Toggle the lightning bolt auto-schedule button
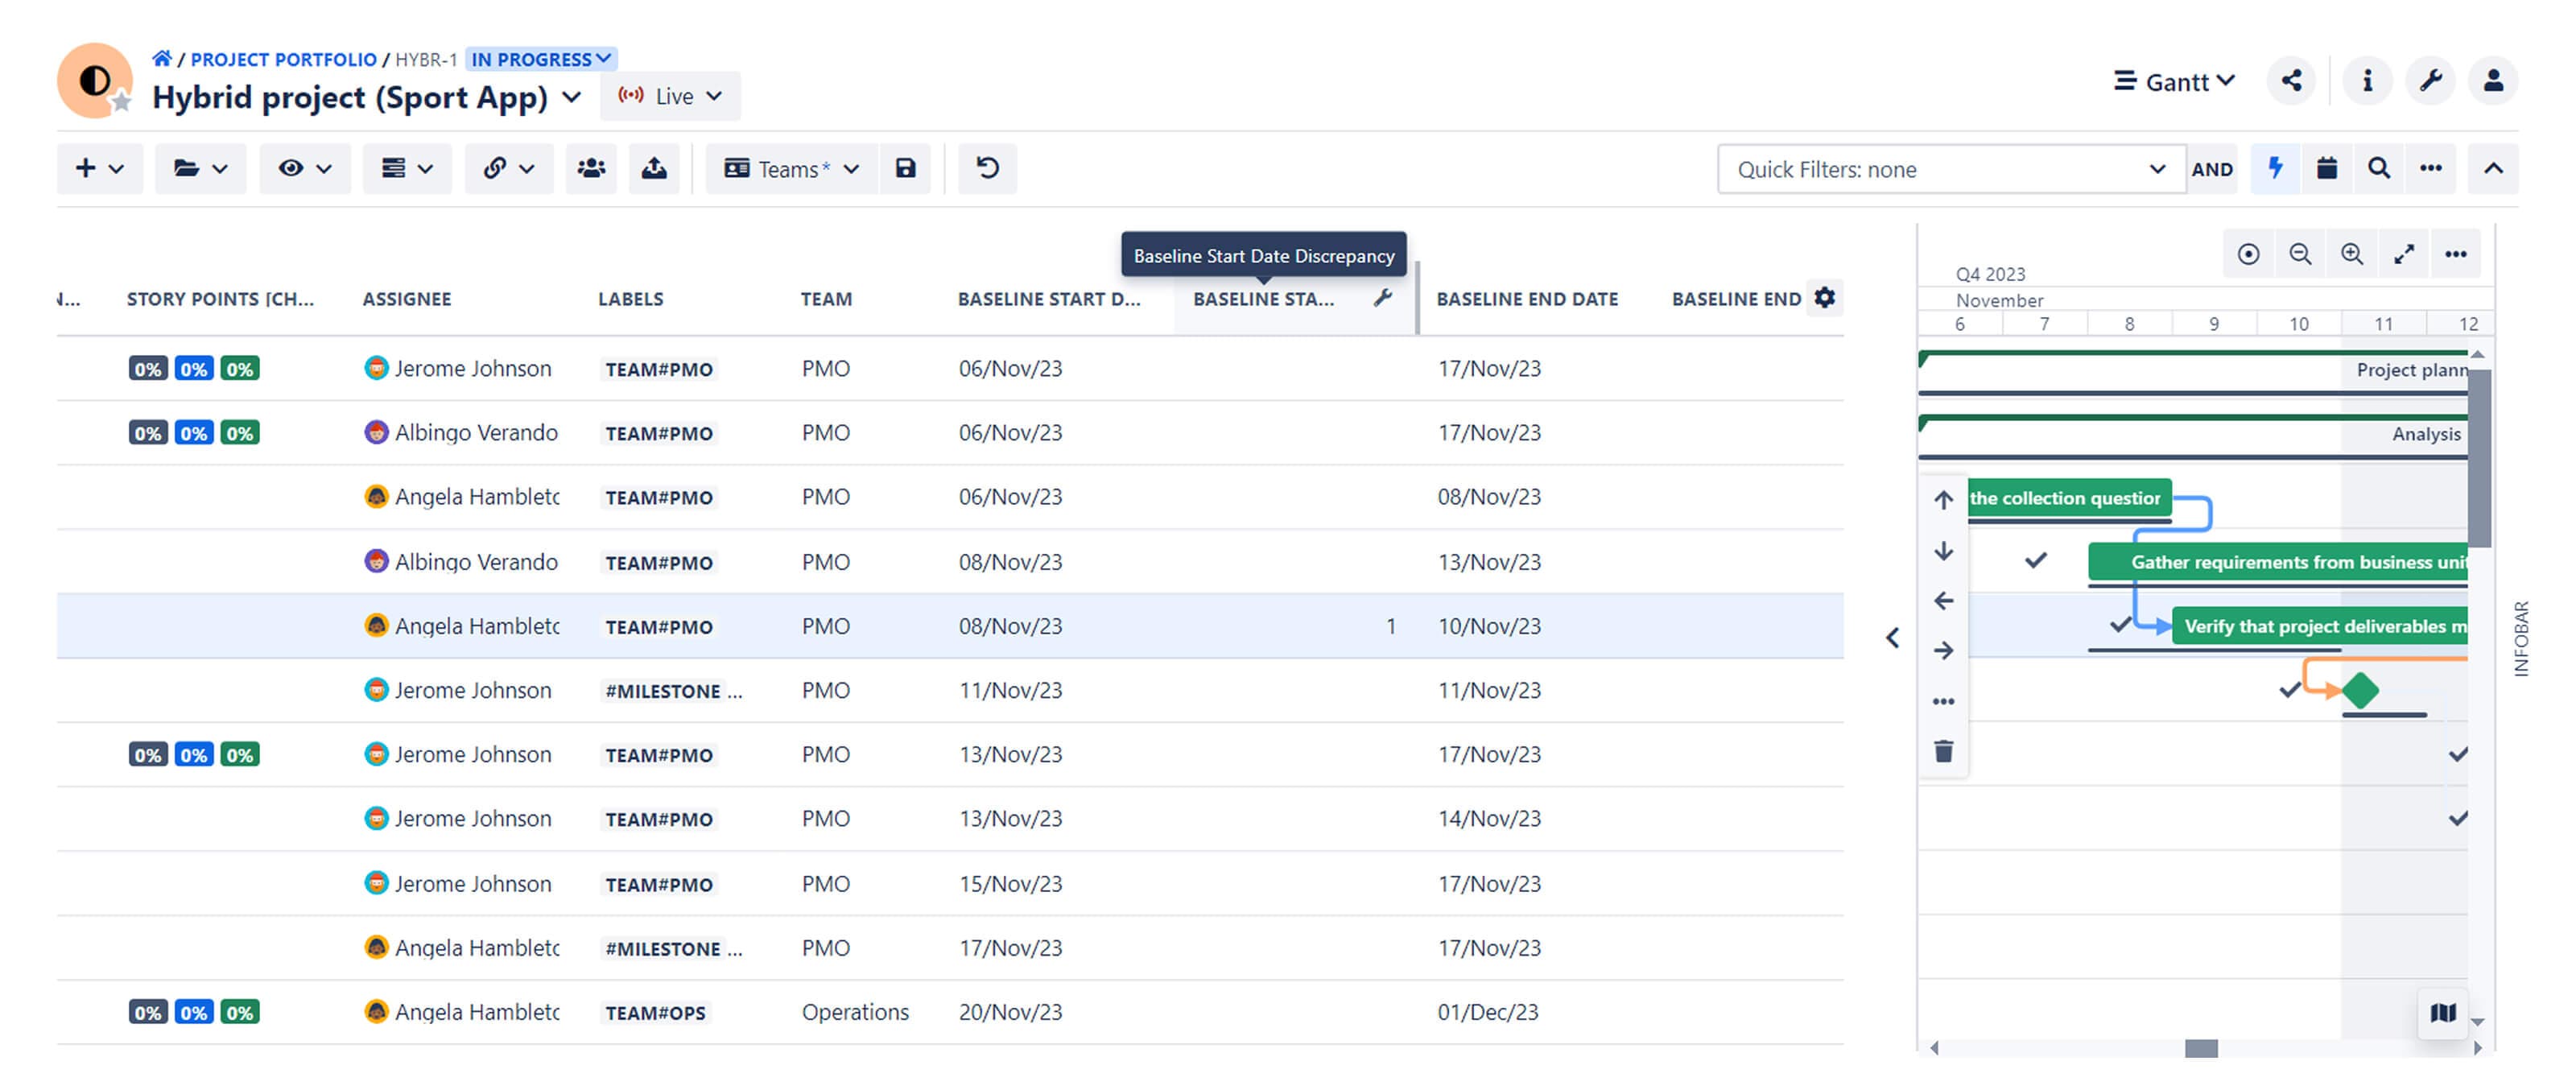This screenshot has width=2576, height=1090. click(2275, 169)
